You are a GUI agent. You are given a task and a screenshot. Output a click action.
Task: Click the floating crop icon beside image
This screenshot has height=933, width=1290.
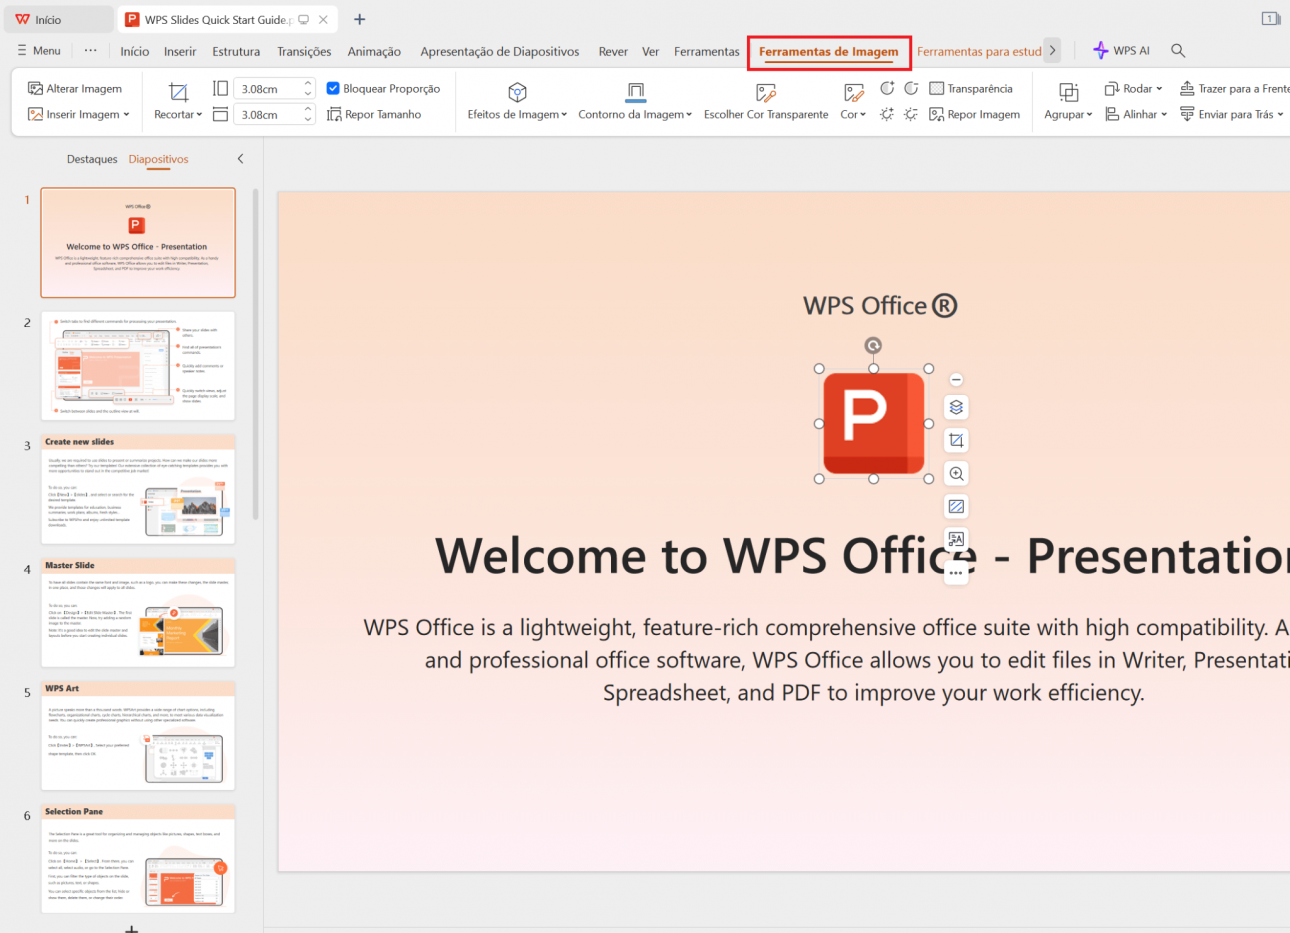956,440
